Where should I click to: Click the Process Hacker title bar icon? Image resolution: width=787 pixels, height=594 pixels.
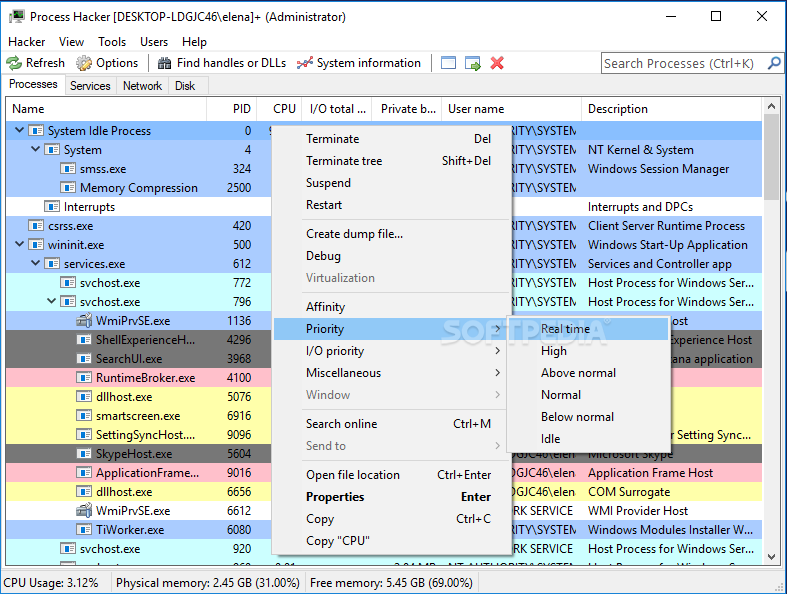click(17, 17)
